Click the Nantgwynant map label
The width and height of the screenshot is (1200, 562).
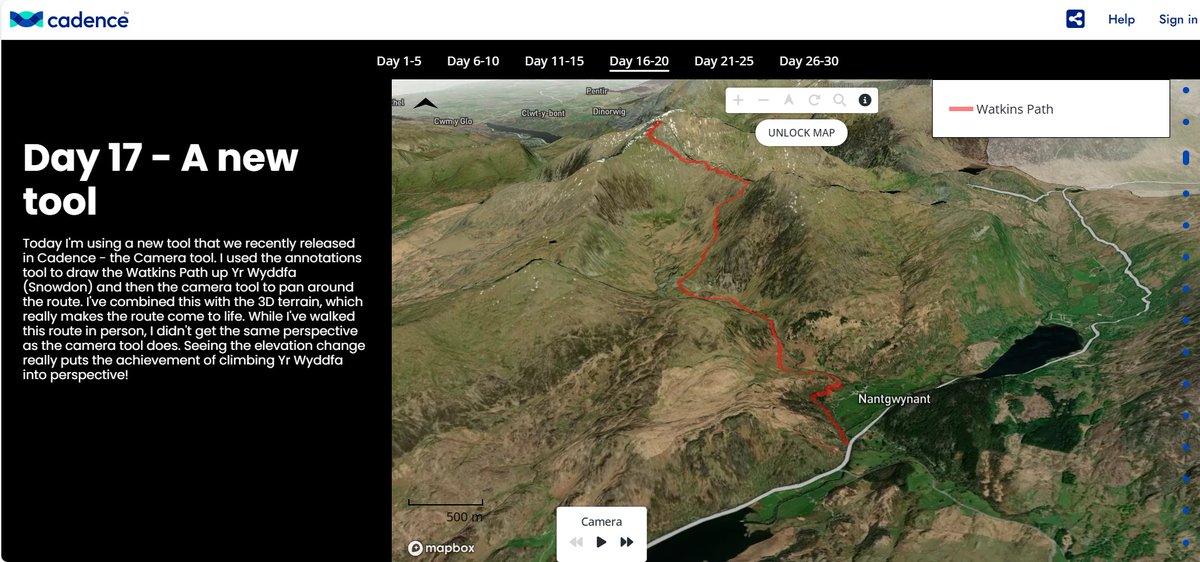[x=894, y=399]
